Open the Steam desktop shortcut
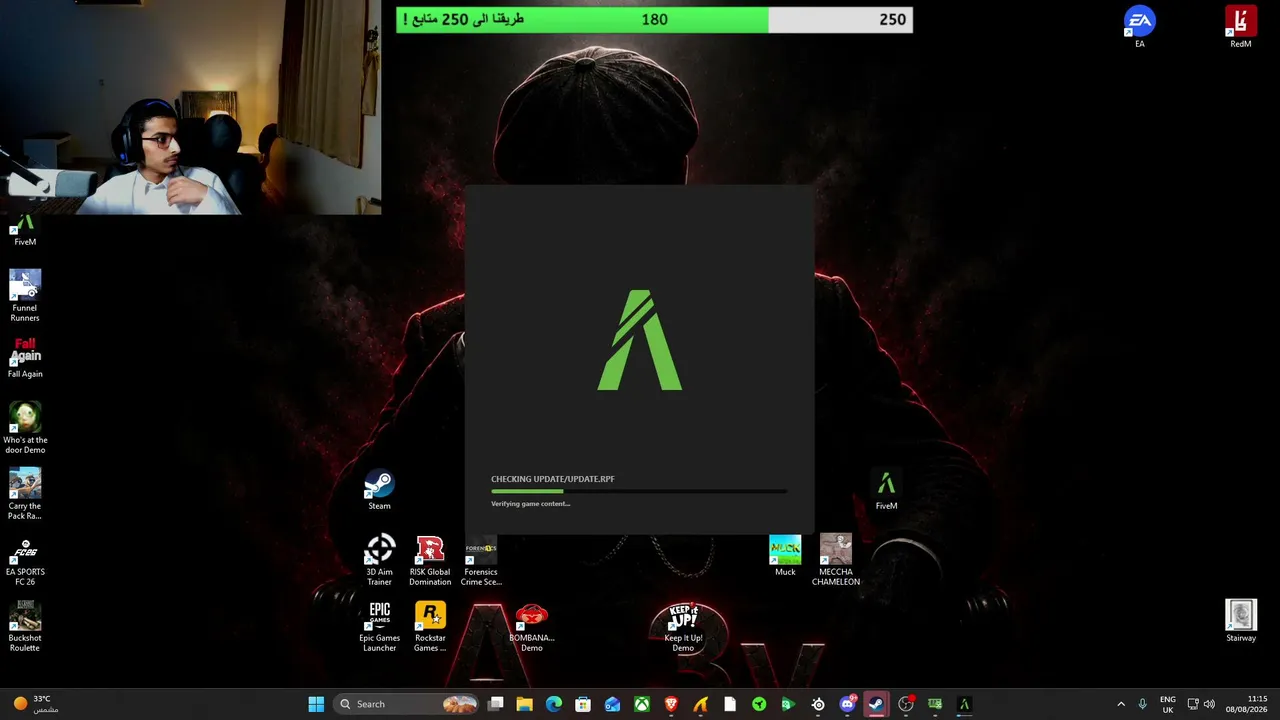This screenshot has height=720, width=1280. (x=379, y=490)
